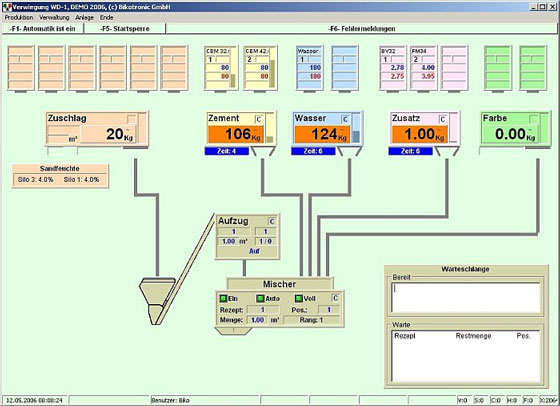
Task: Click the C box in Wasser scale
Action: pos(345,119)
